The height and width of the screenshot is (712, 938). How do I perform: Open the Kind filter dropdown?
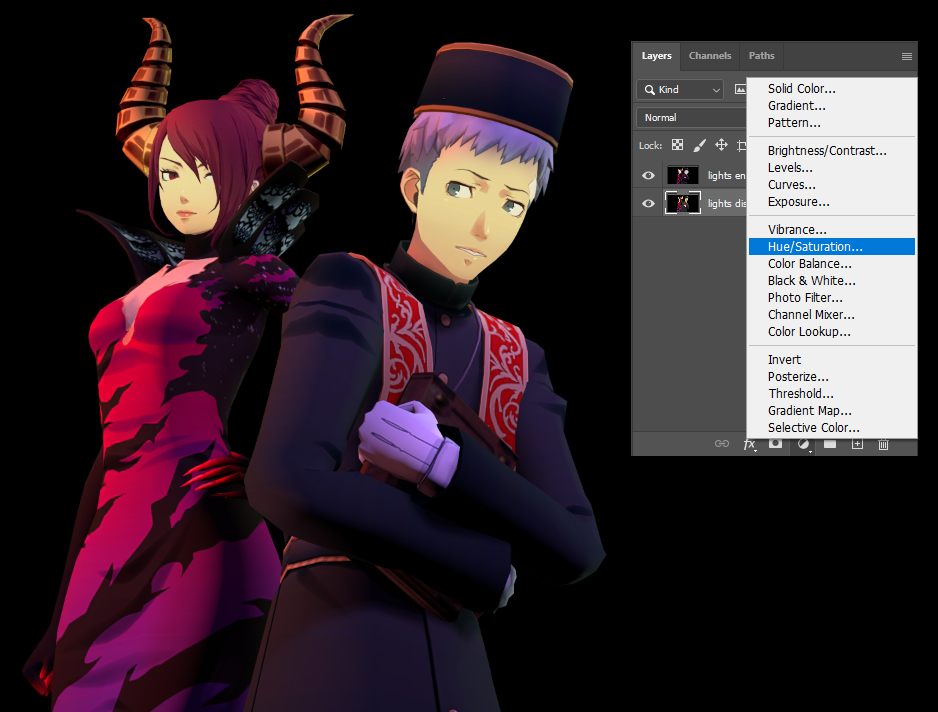[x=680, y=90]
